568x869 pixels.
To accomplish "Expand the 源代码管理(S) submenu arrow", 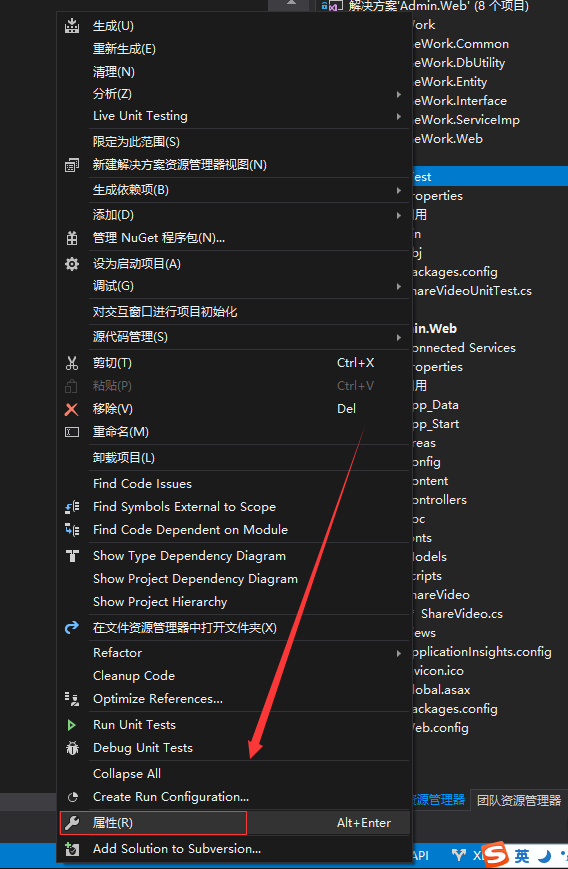I will coord(398,337).
